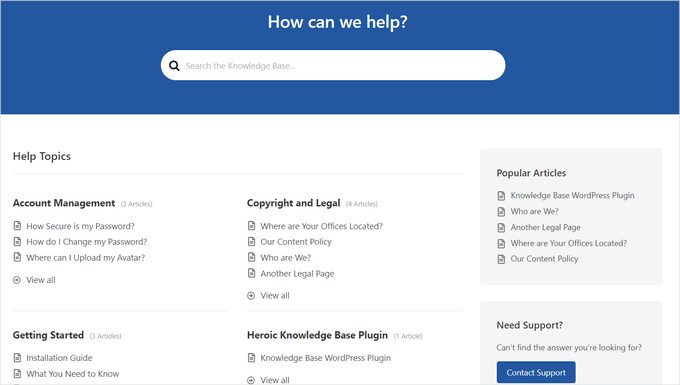Click the Contact Support button
Image resolution: width=680 pixels, height=385 pixels.
point(536,372)
